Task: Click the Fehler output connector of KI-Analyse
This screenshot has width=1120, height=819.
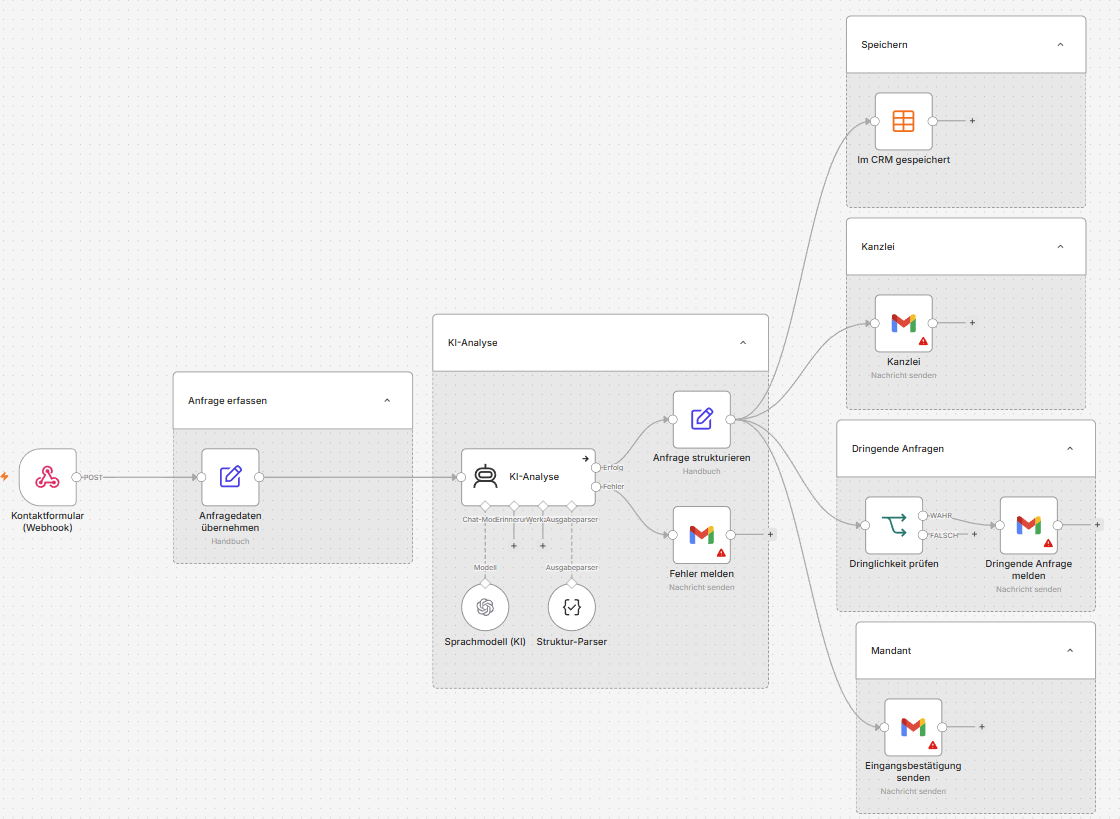Action: tap(596, 487)
